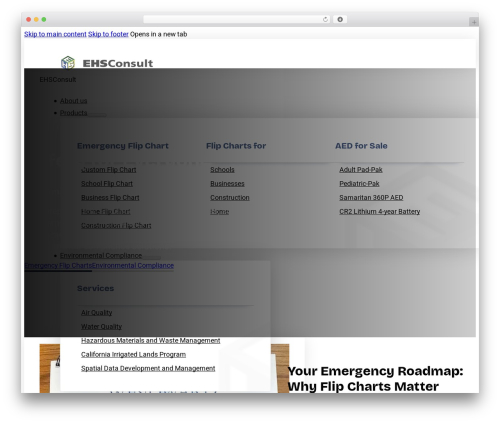
Task: Click the Emergency Flip Chart column heading
Action: (x=123, y=146)
